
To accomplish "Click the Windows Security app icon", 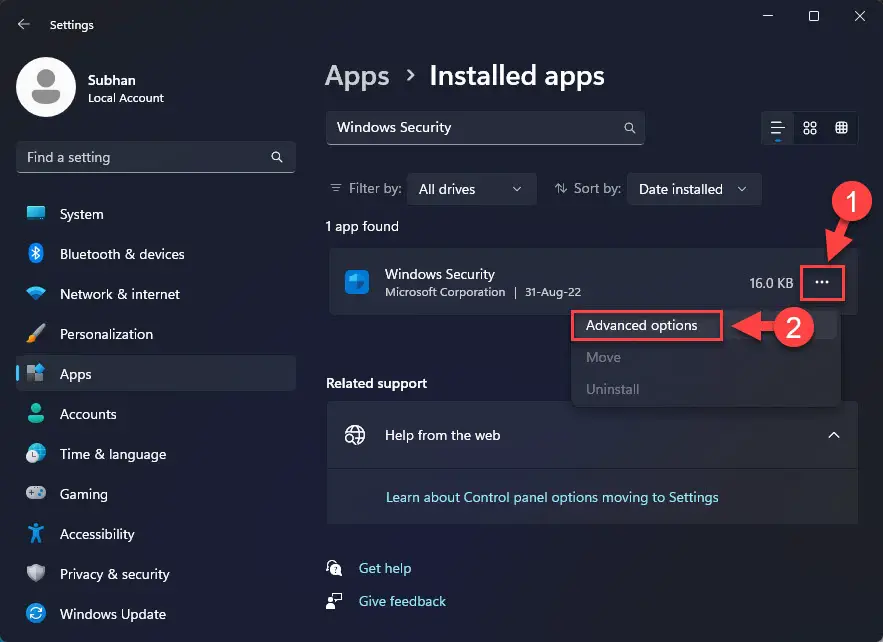I will coord(357,282).
